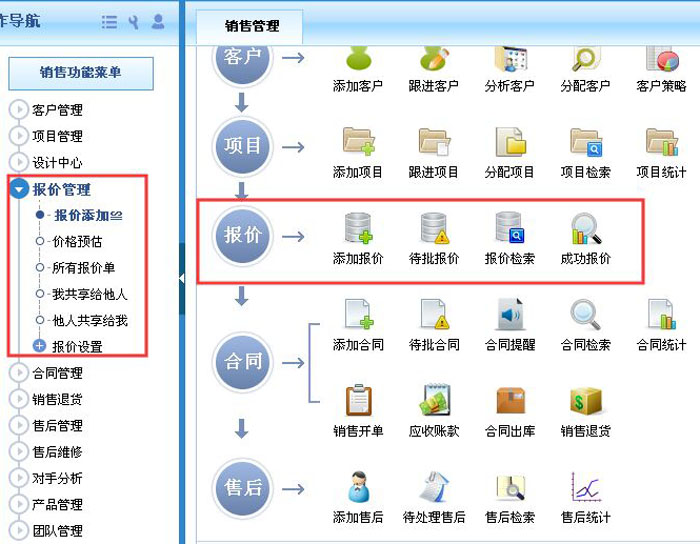The width and height of the screenshot is (700, 544).
Task: Click the 待批报价 warning database icon
Action: click(434, 228)
